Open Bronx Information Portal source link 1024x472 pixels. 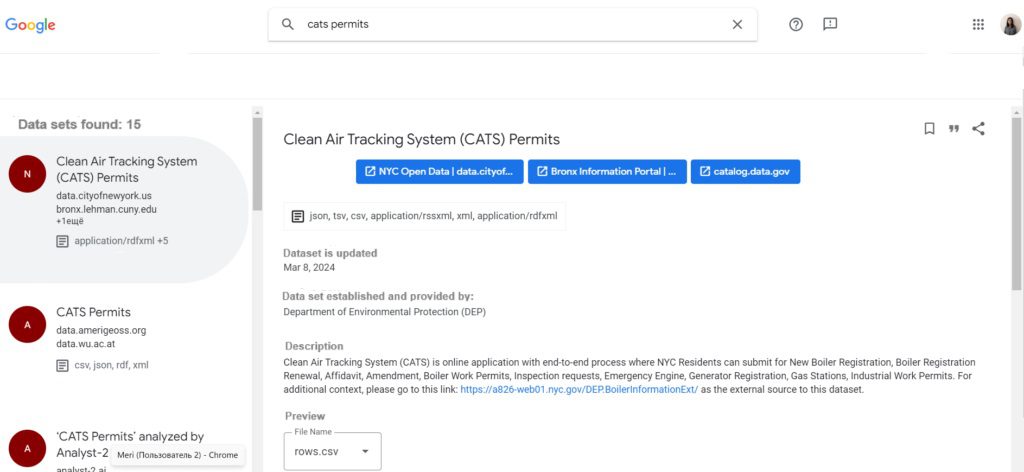pyautogui.click(x=607, y=172)
